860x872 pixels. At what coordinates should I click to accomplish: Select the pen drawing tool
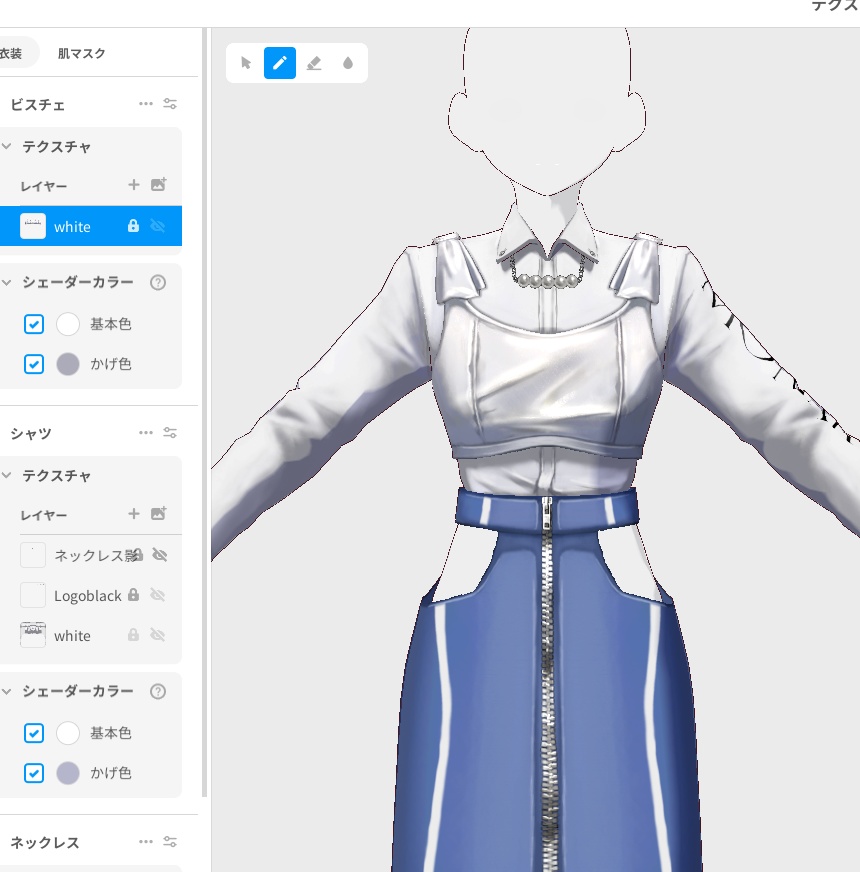pos(280,63)
